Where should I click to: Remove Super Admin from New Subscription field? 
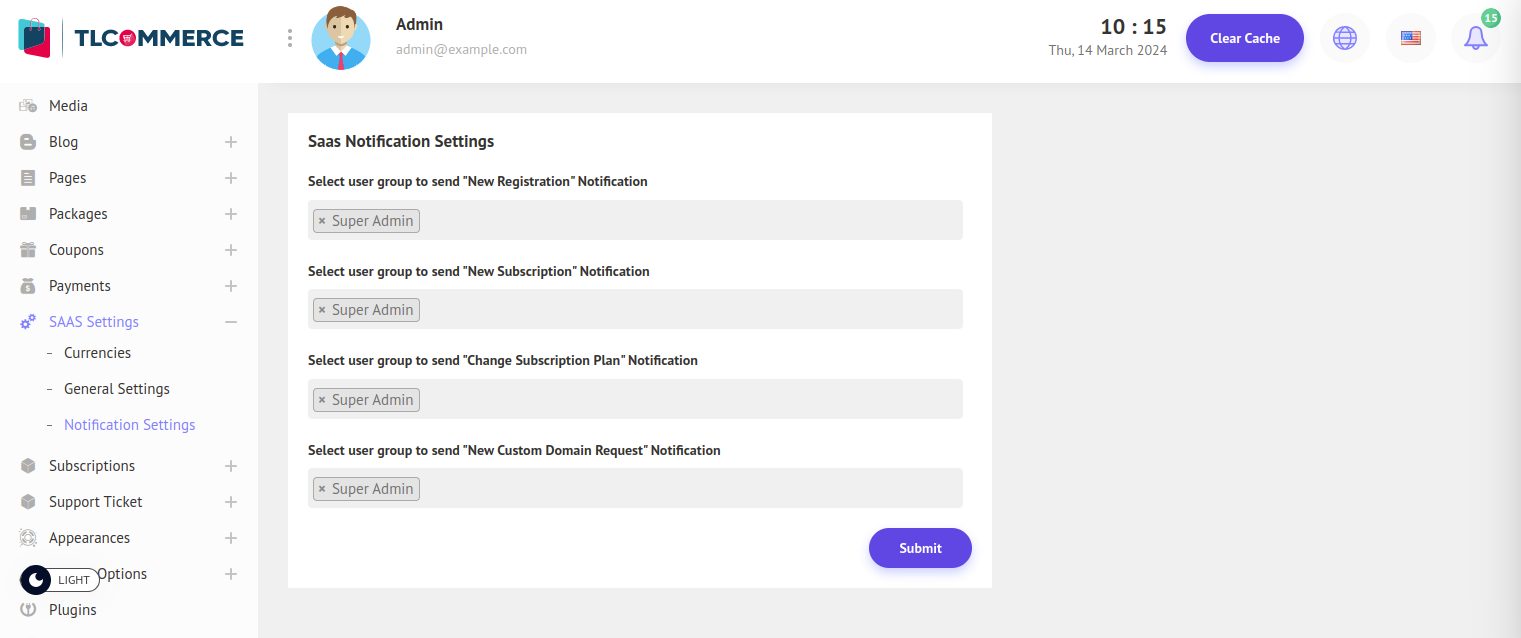pos(322,310)
